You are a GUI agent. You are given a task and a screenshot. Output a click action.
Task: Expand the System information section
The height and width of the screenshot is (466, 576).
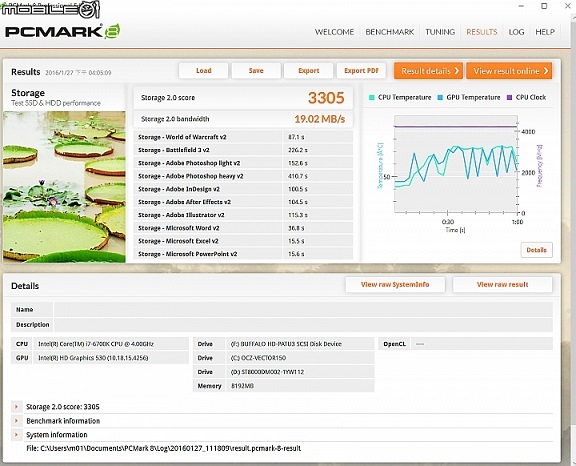click(16, 434)
